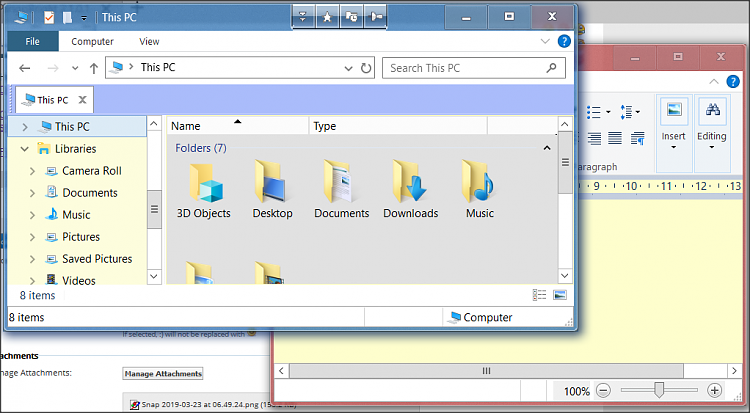Open the View ribbon tab

(x=149, y=42)
